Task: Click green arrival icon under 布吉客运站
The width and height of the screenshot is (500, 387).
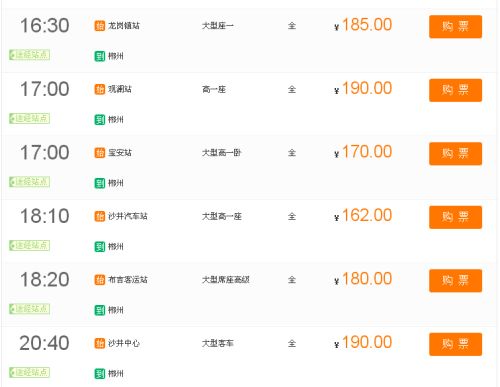Action: (100, 310)
